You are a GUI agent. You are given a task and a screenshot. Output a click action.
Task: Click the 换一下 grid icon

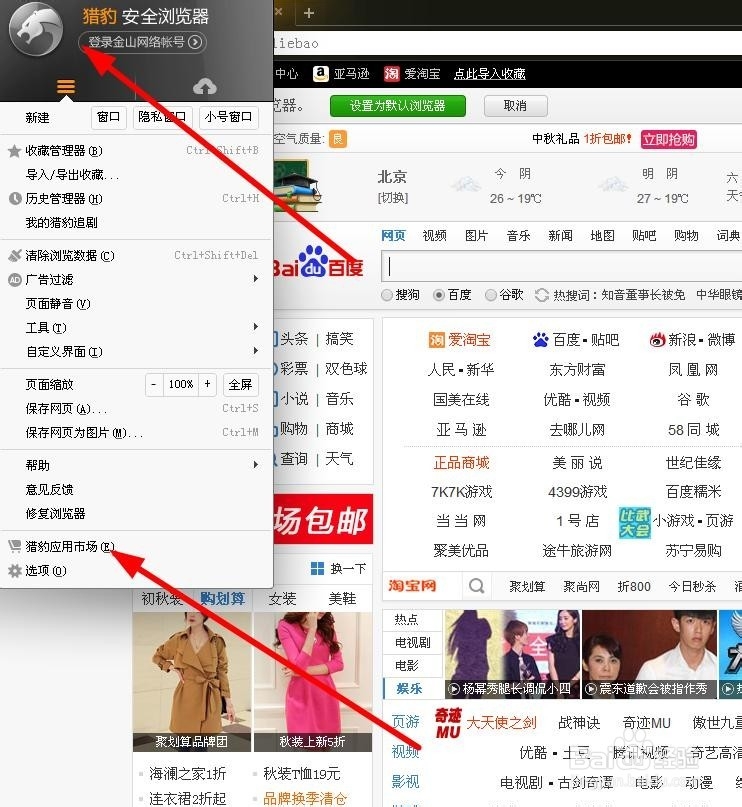(x=317, y=568)
